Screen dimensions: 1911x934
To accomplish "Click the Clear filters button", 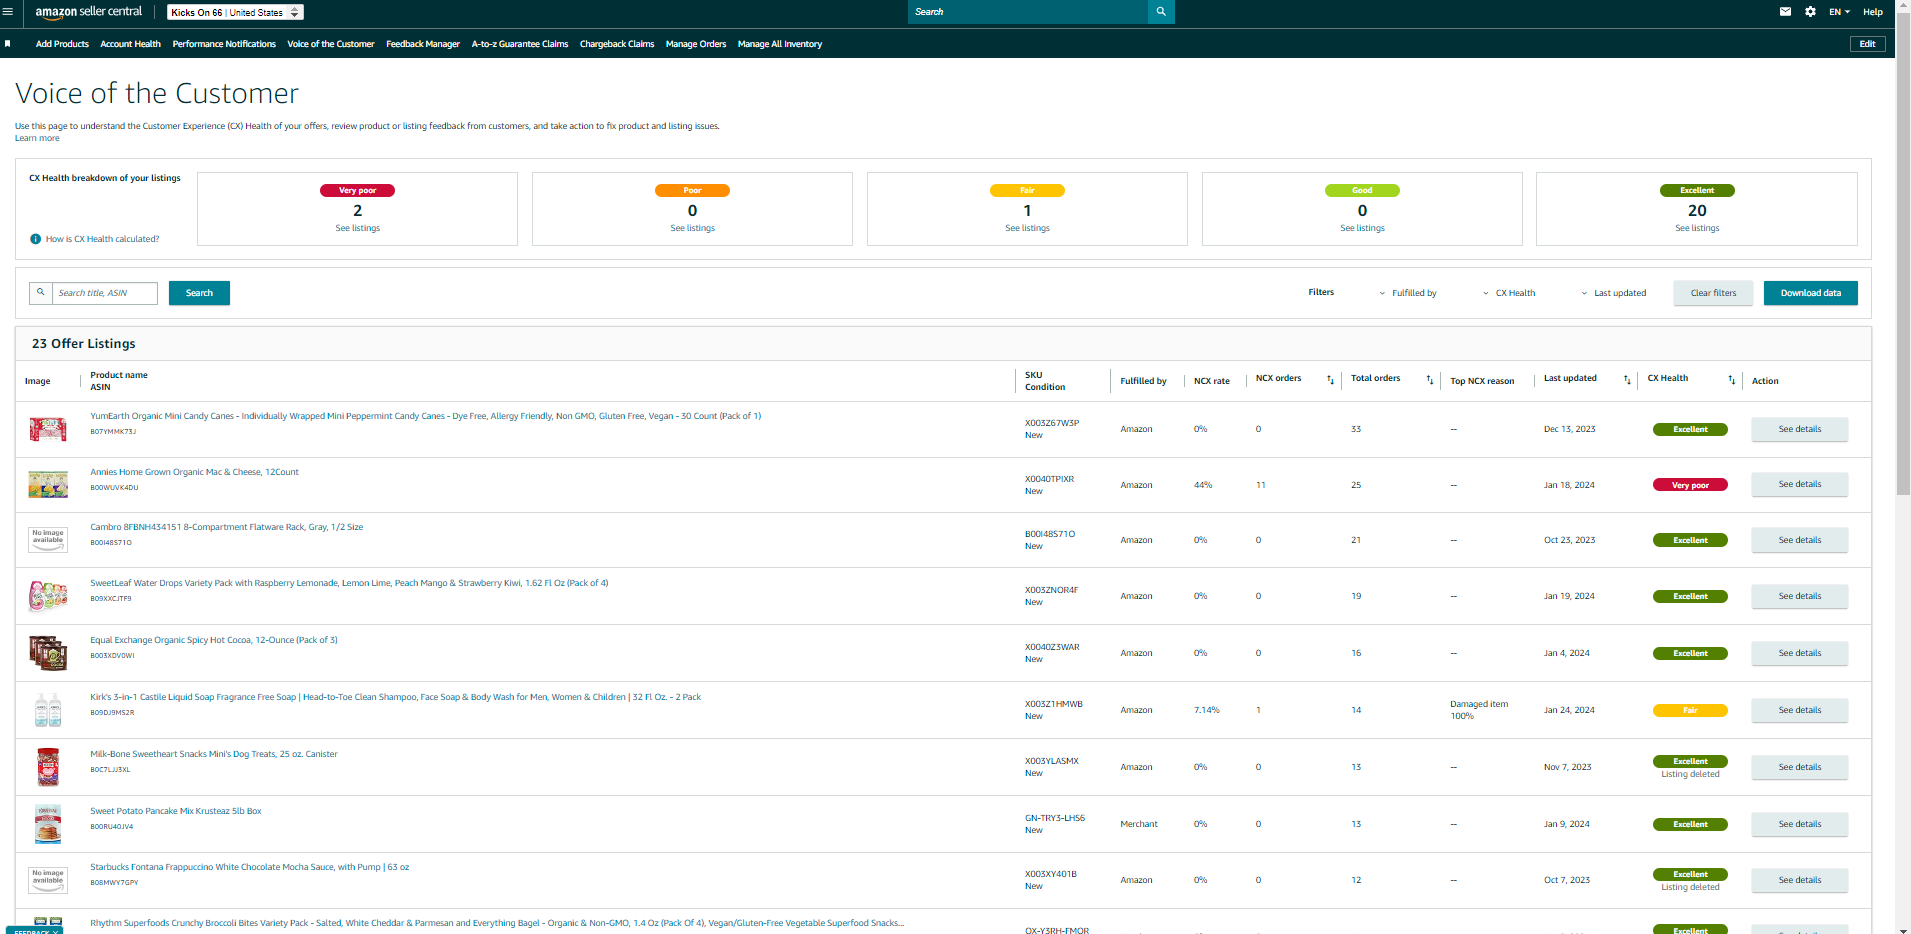I will click(1713, 293).
